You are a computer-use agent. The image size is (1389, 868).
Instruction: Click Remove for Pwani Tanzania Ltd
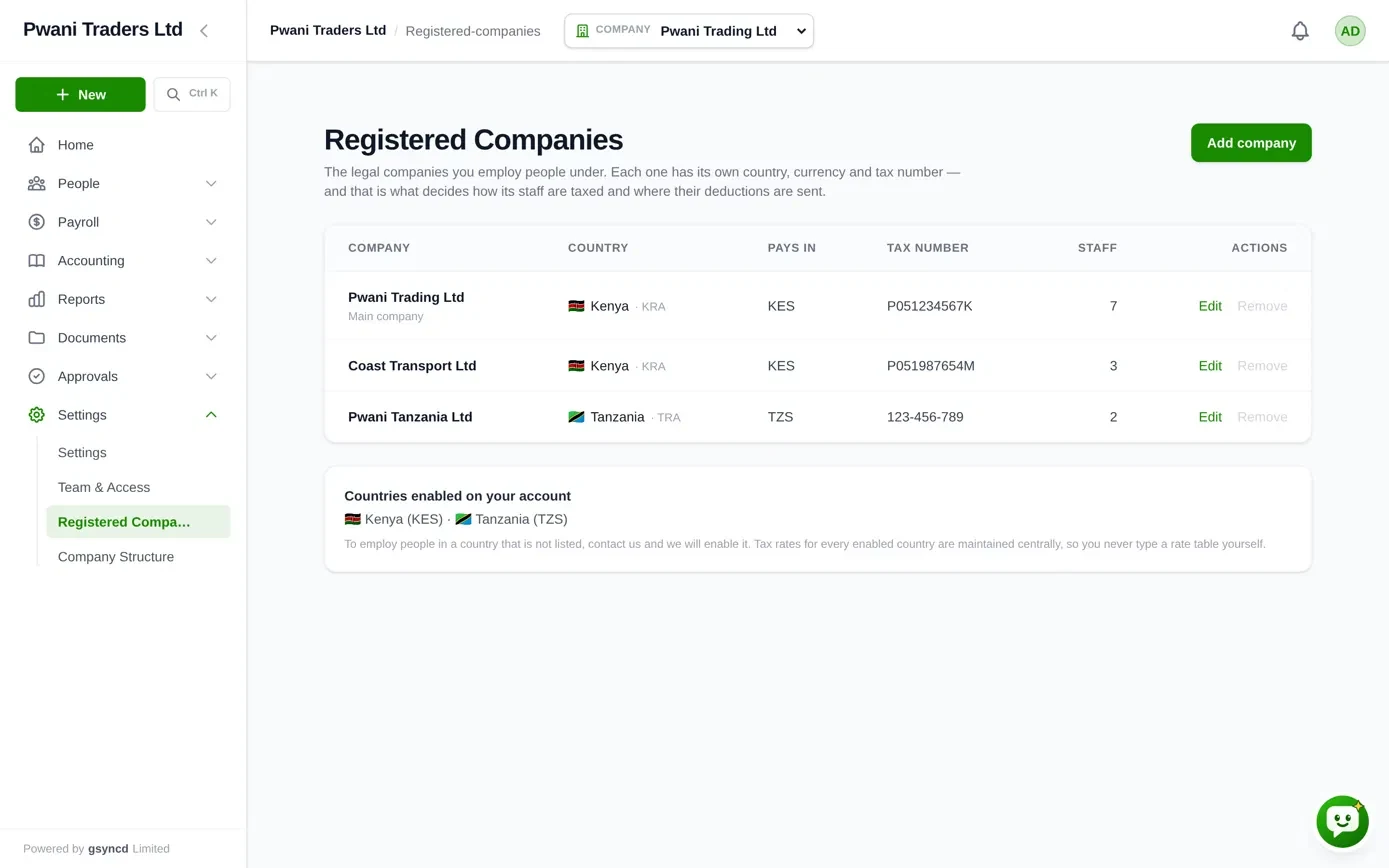pyautogui.click(x=1262, y=417)
